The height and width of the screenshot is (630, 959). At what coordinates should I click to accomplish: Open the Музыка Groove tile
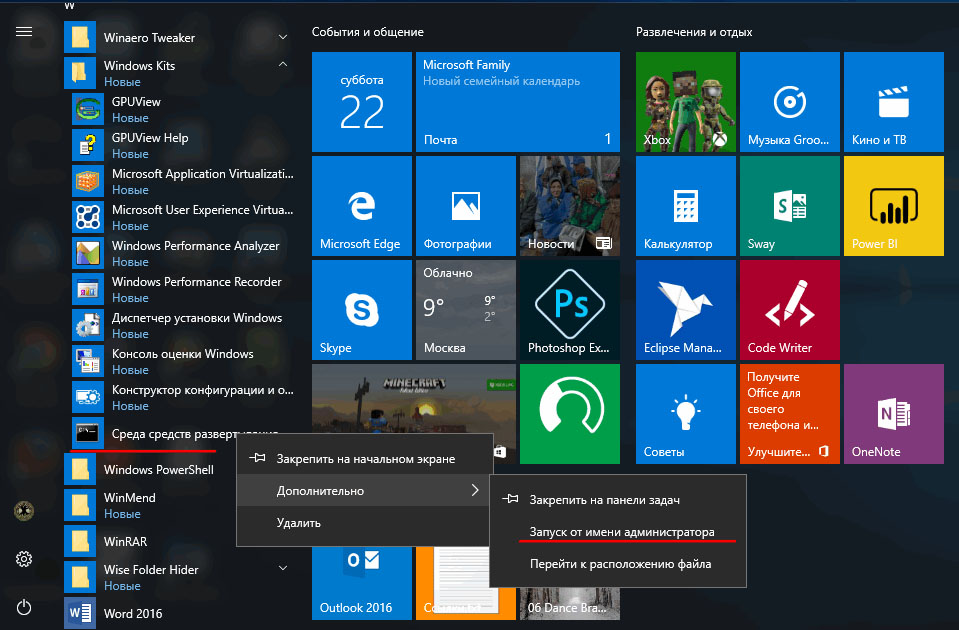point(790,102)
